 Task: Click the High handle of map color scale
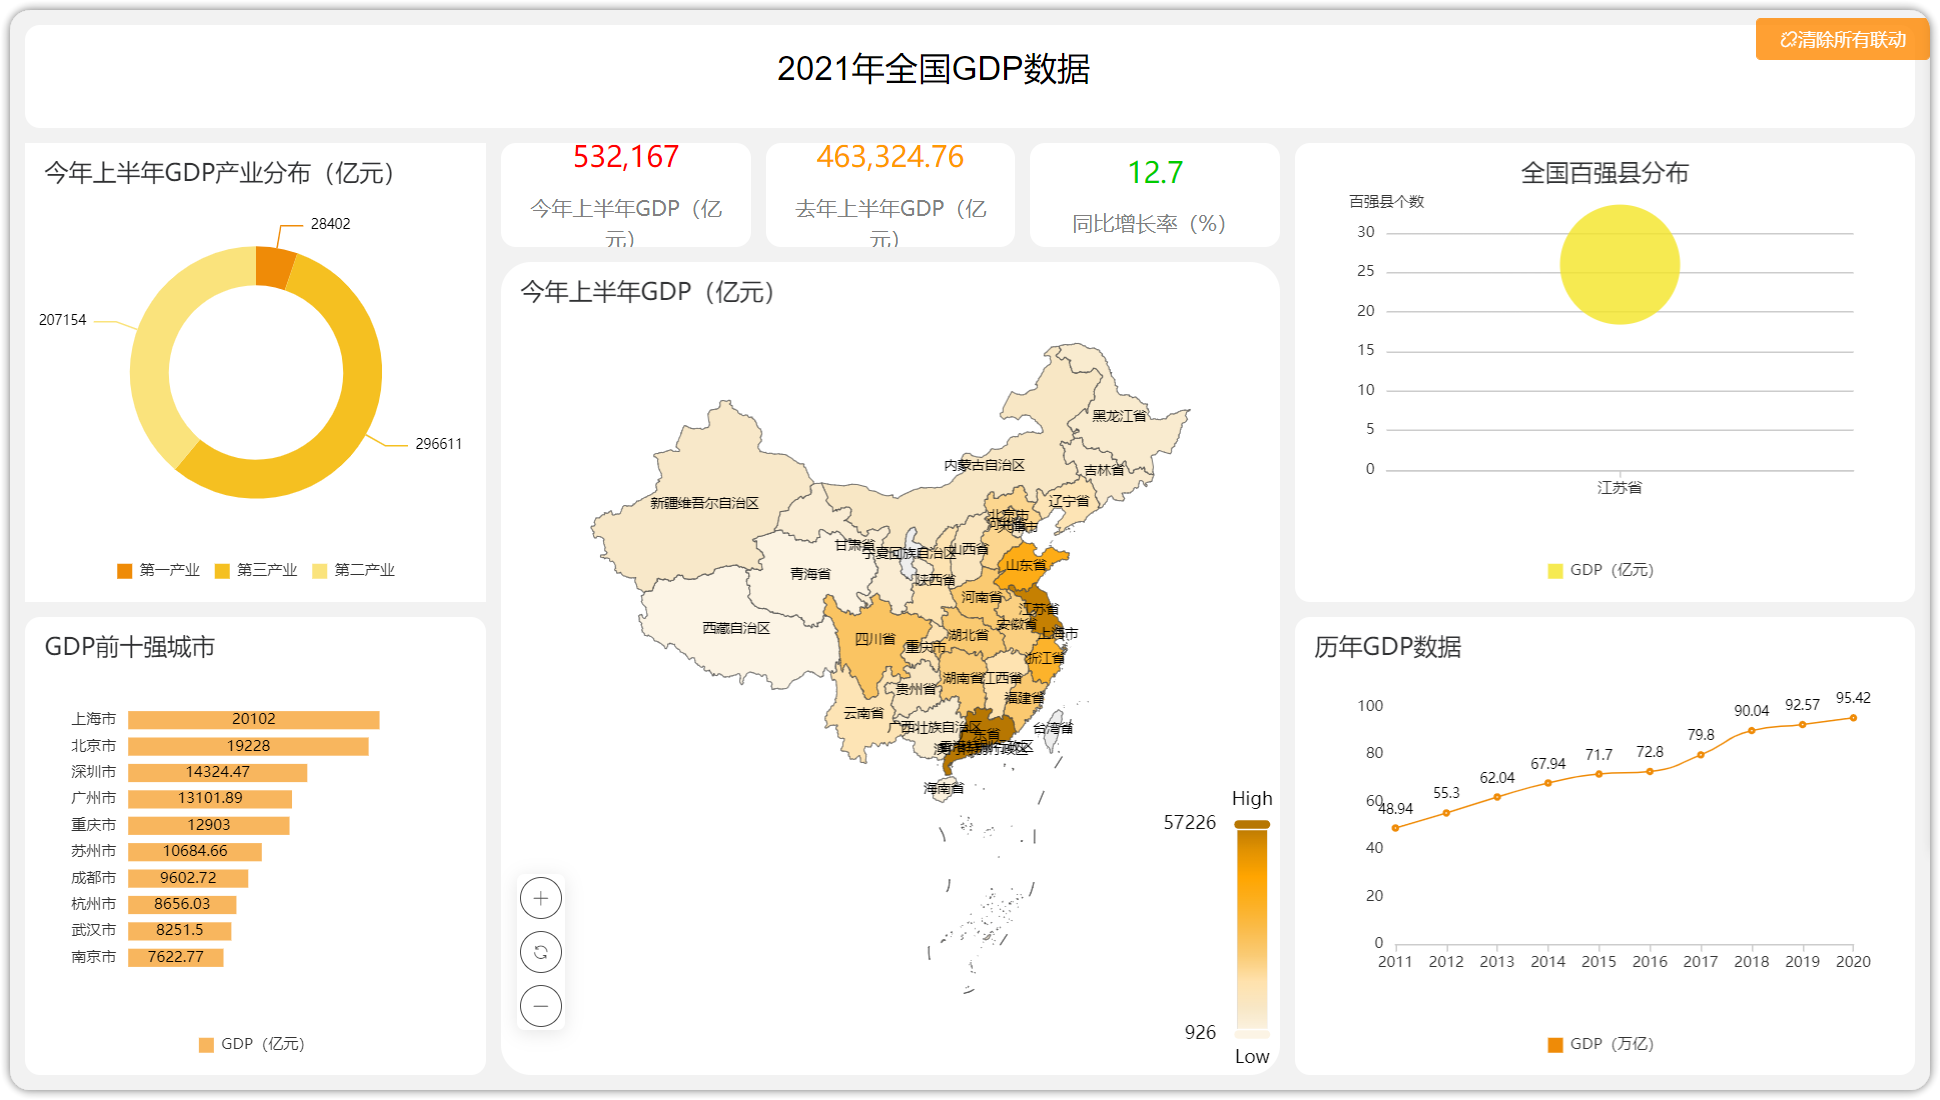point(1252,824)
